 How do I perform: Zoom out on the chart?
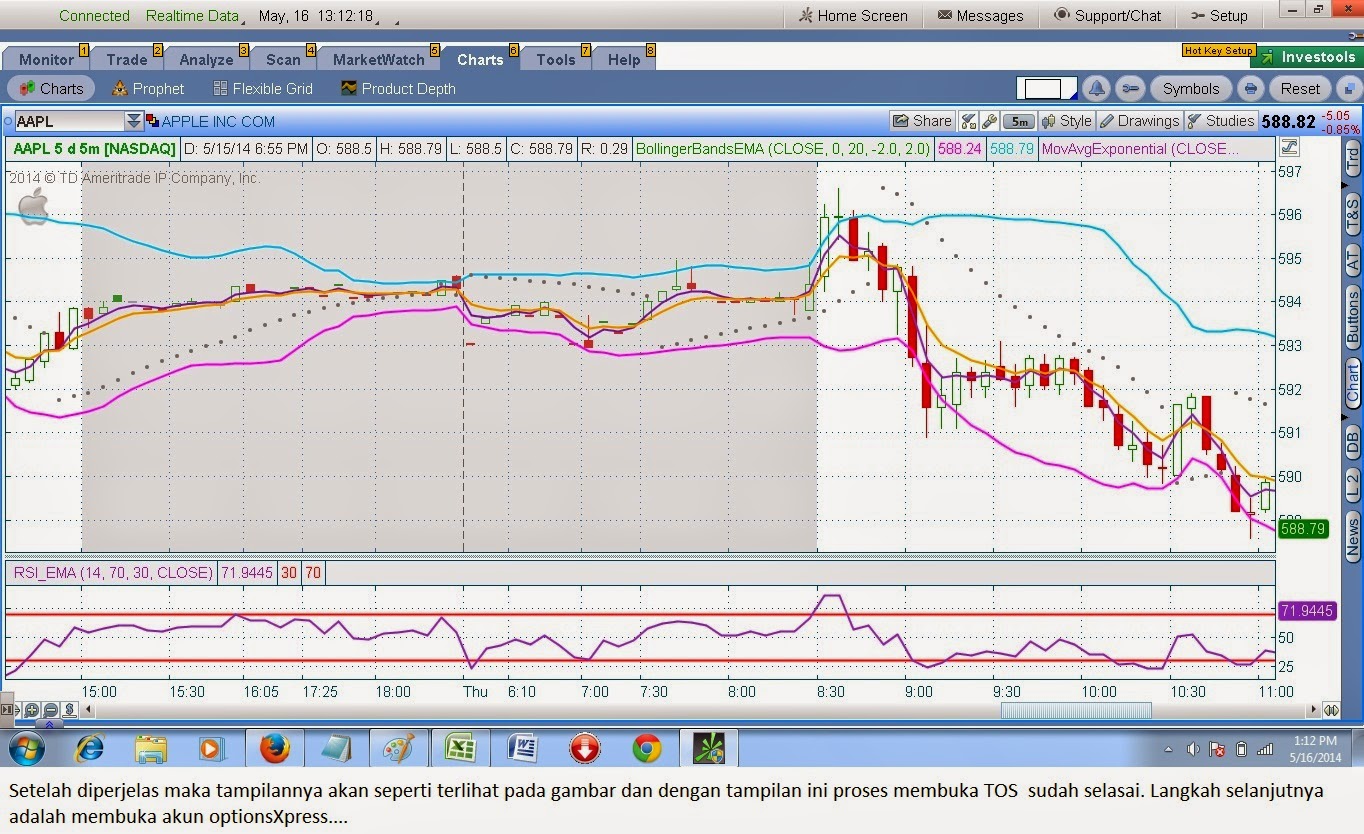pyautogui.click(x=51, y=710)
